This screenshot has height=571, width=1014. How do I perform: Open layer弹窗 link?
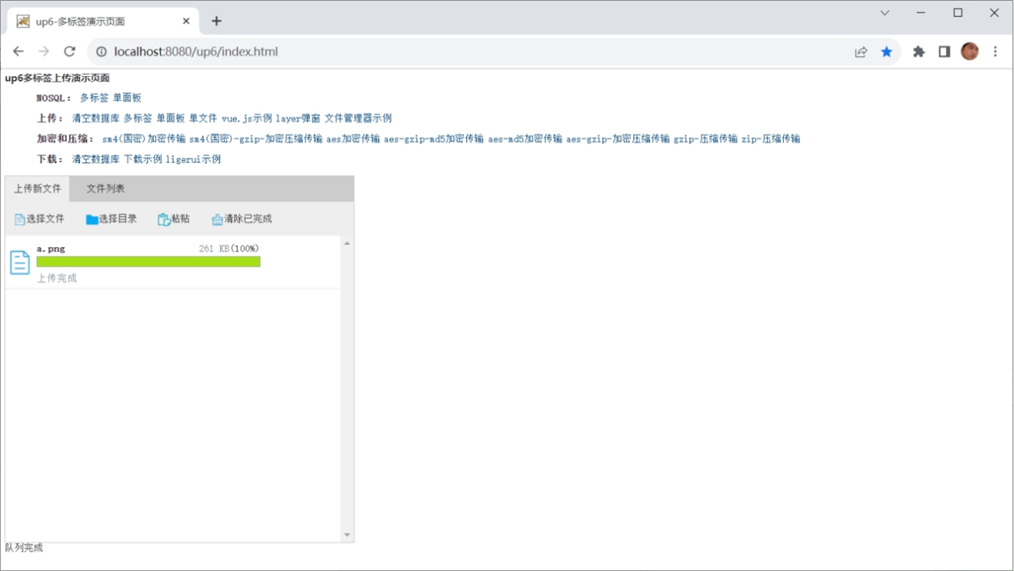click(x=297, y=118)
